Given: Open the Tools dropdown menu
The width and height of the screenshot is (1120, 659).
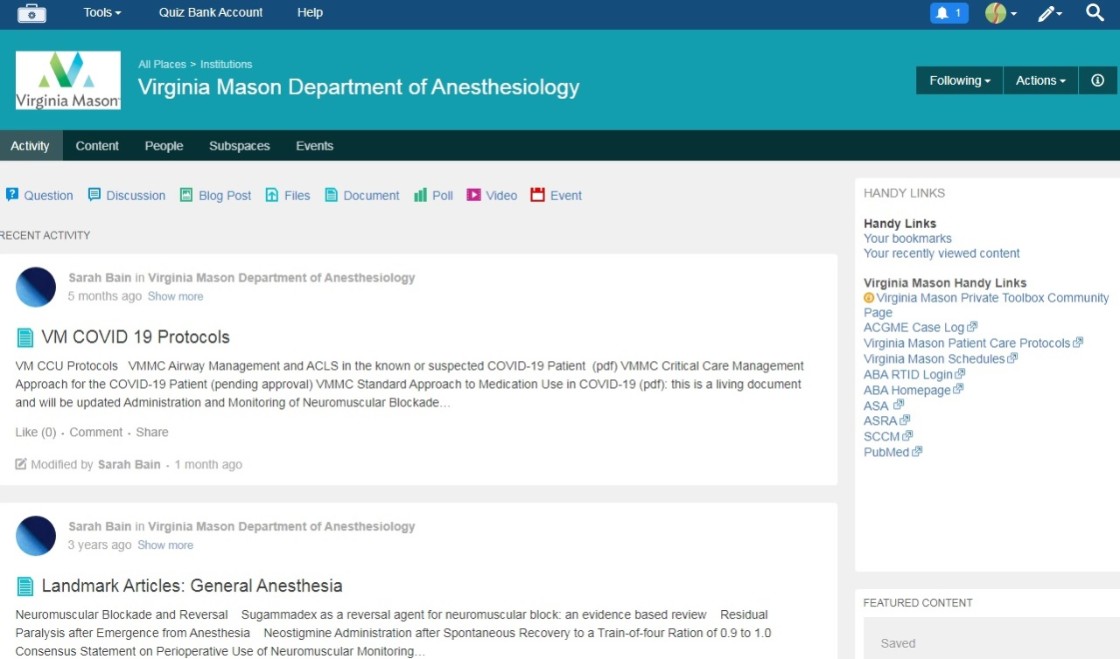Looking at the screenshot, I should click(x=102, y=12).
